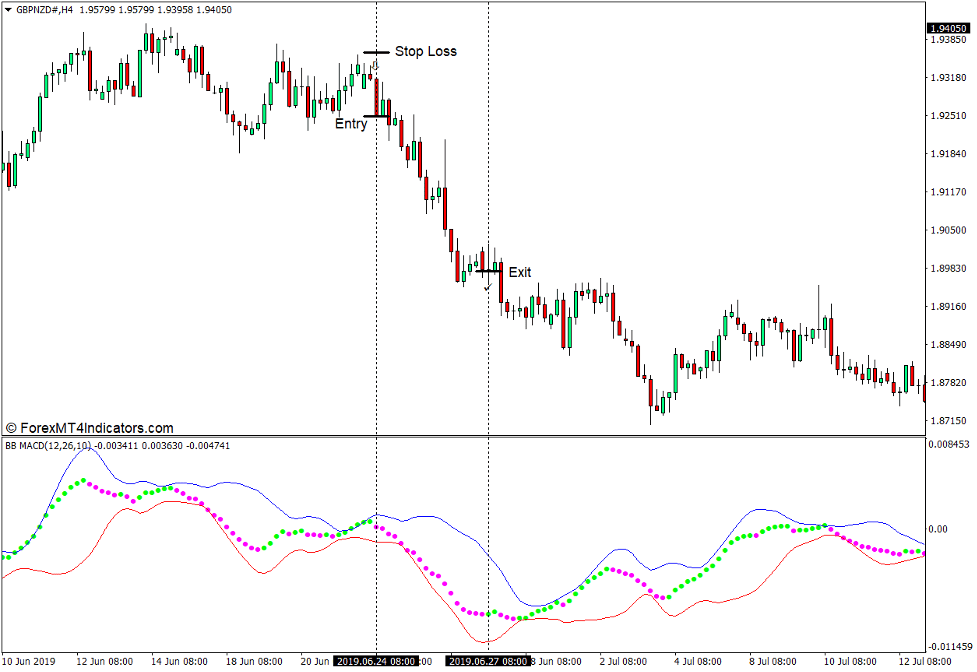
Task: Click the Stop Loss label
Action: pos(426,51)
